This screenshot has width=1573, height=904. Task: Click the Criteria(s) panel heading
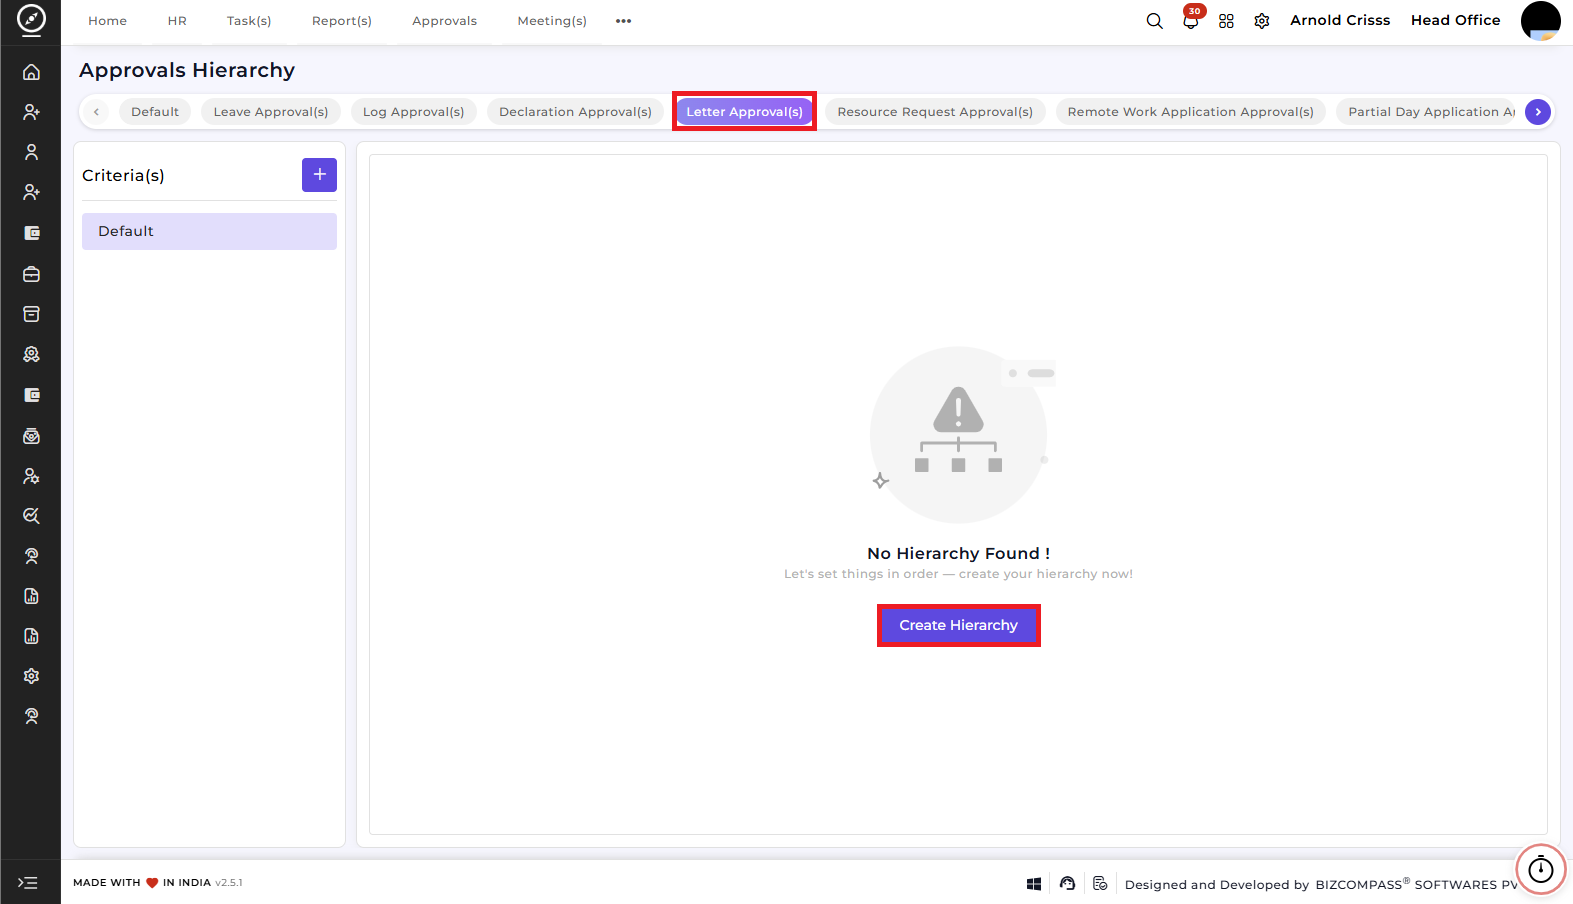tap(123, 175)
